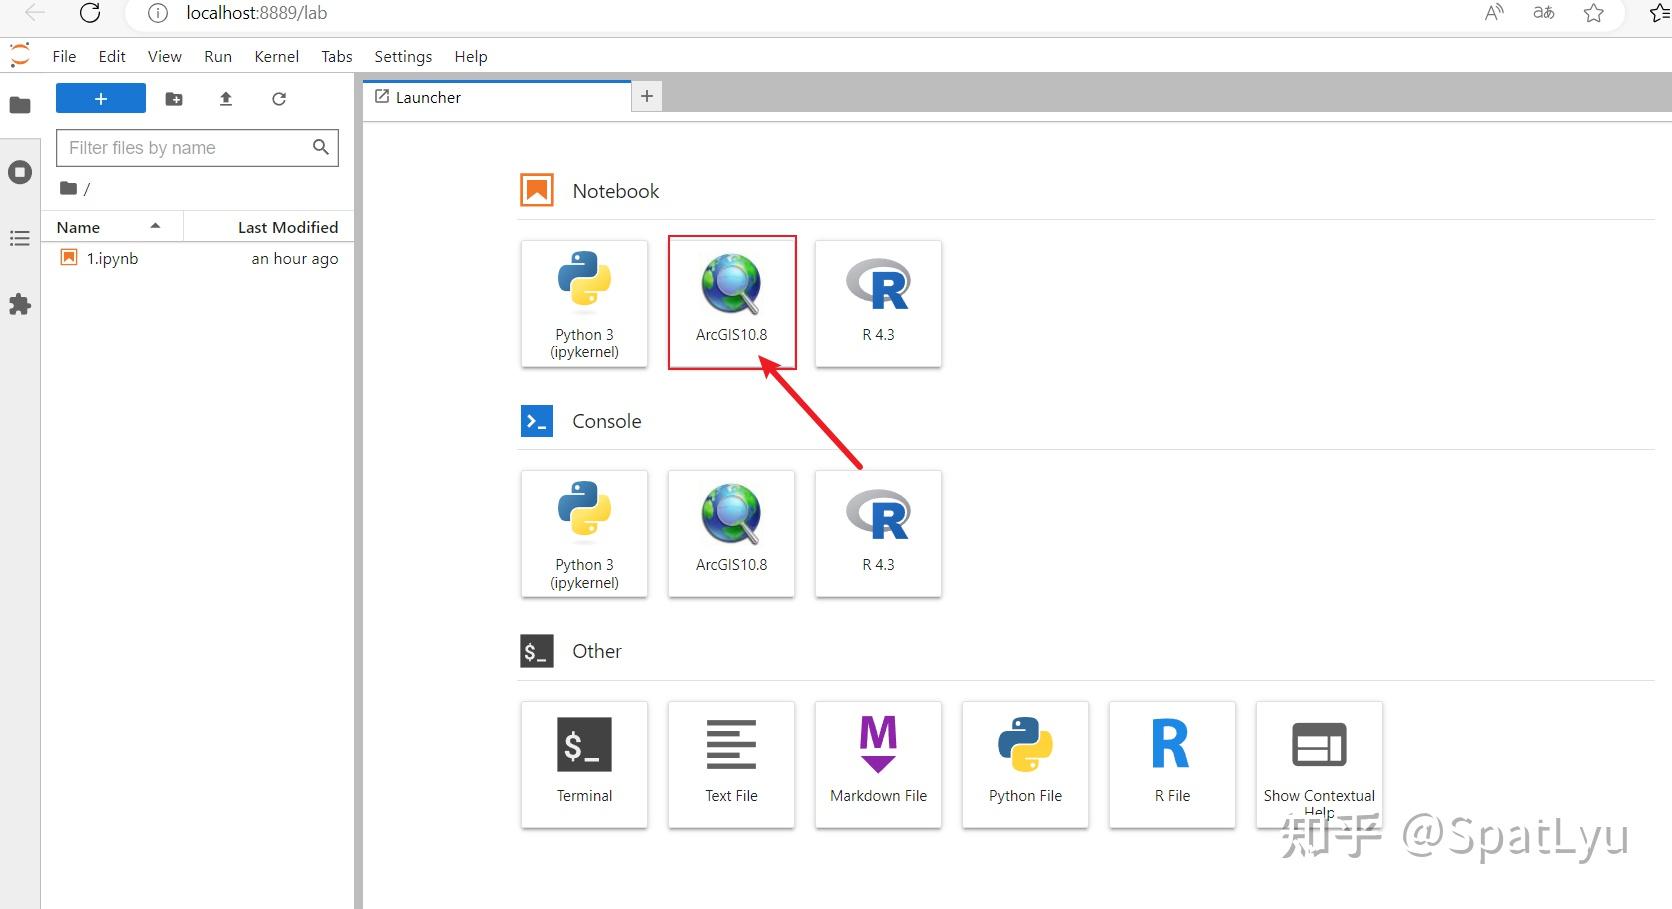
Task: Create a new Markdown File
Action: click(877, 763)
